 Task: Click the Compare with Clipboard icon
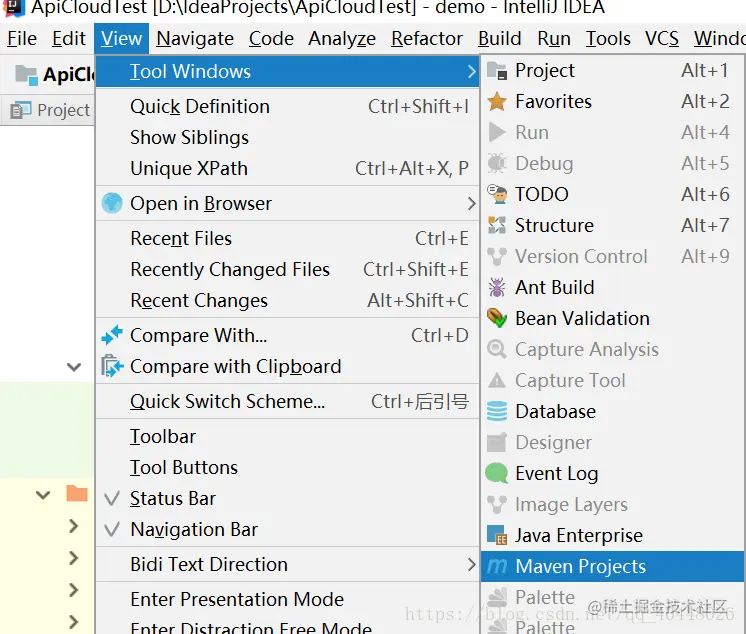point(112,366)
